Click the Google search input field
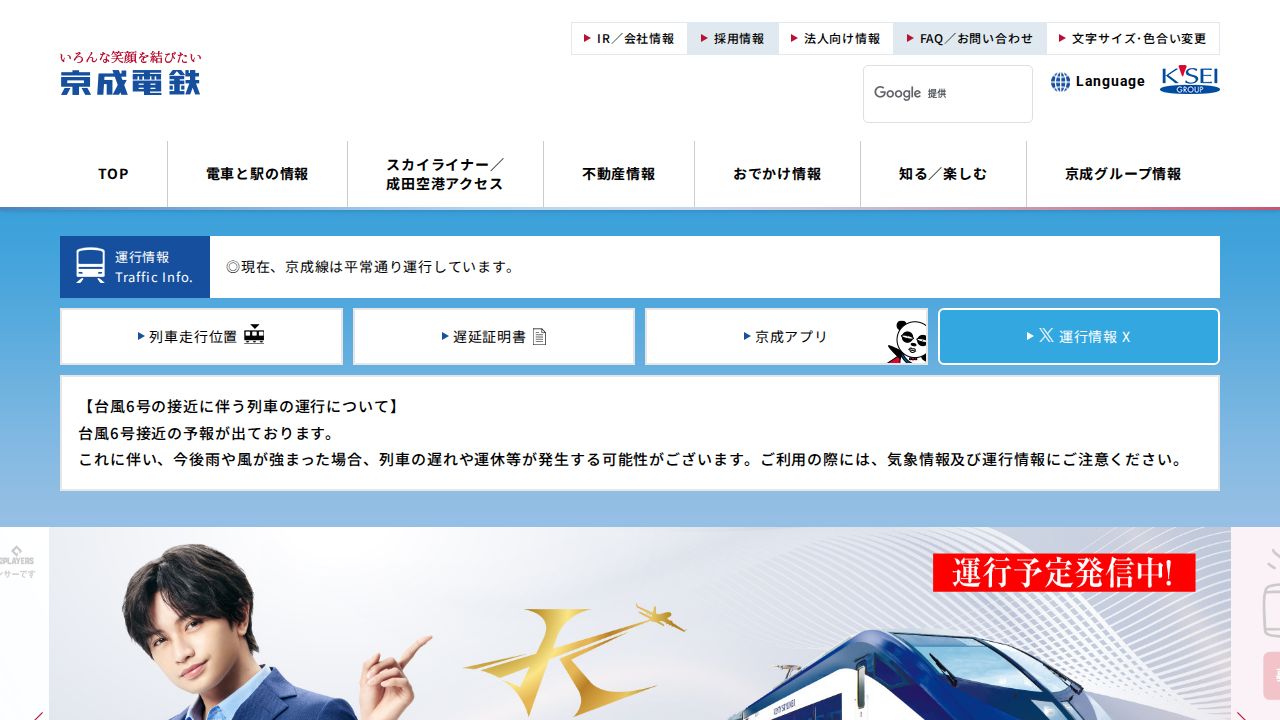Image resolution: width=1280 pixels, height=720 pixels. [x=948, y=94]
